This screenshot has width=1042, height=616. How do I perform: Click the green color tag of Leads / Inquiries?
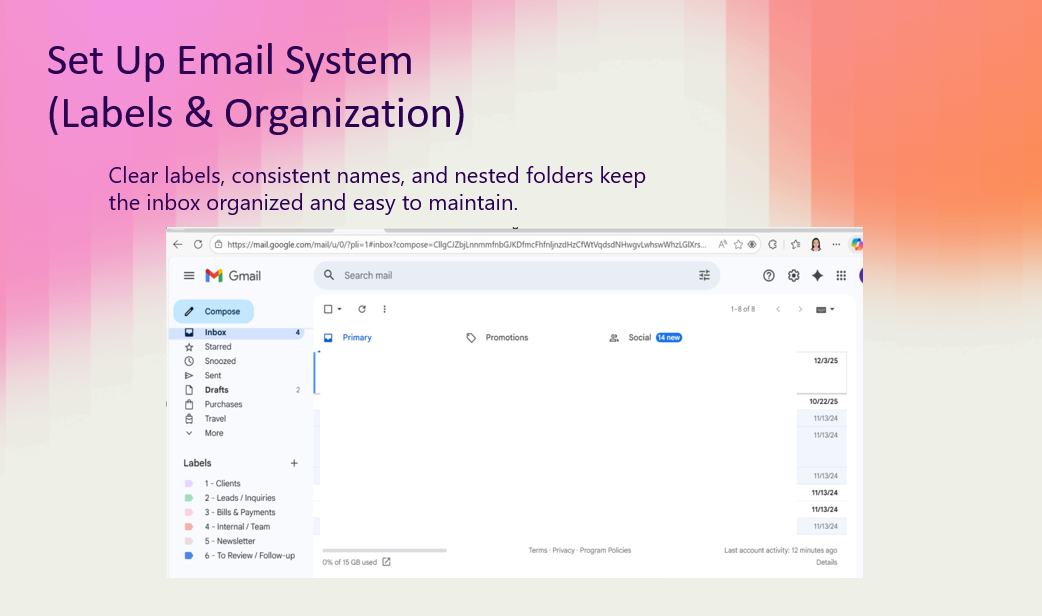tap(189, 498)
